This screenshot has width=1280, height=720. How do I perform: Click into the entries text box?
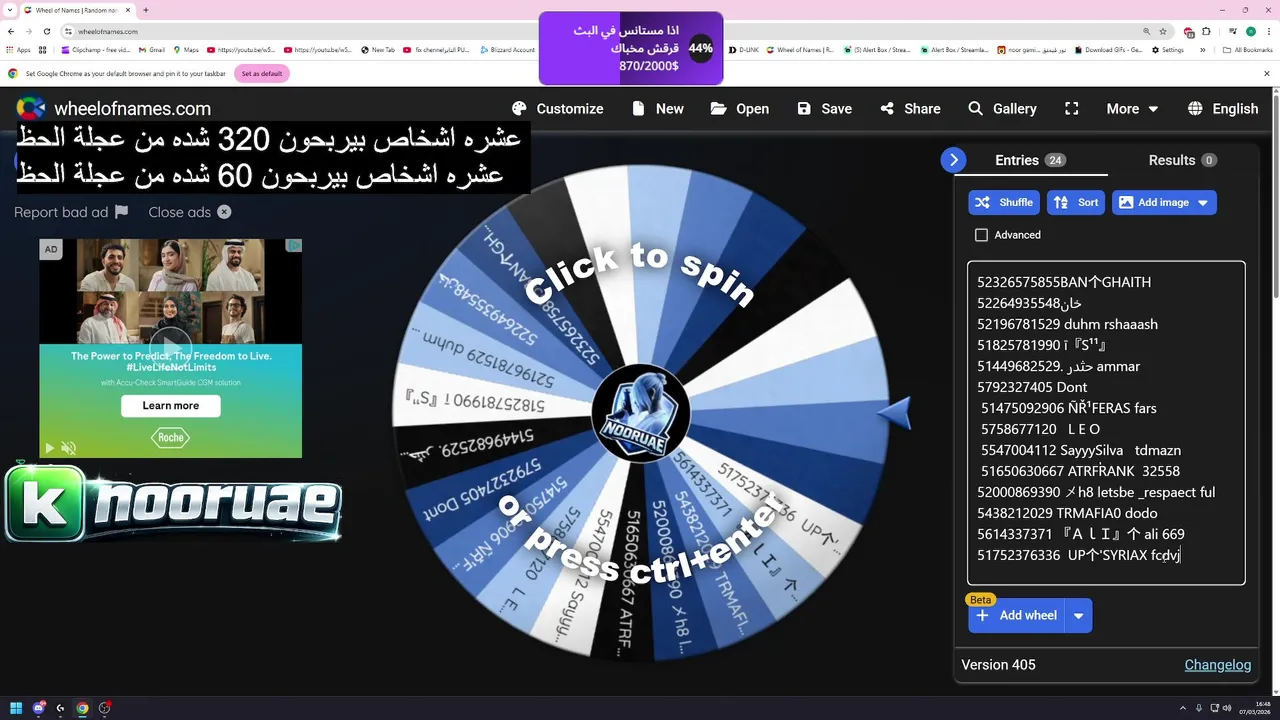click(x=1106, y=423)
